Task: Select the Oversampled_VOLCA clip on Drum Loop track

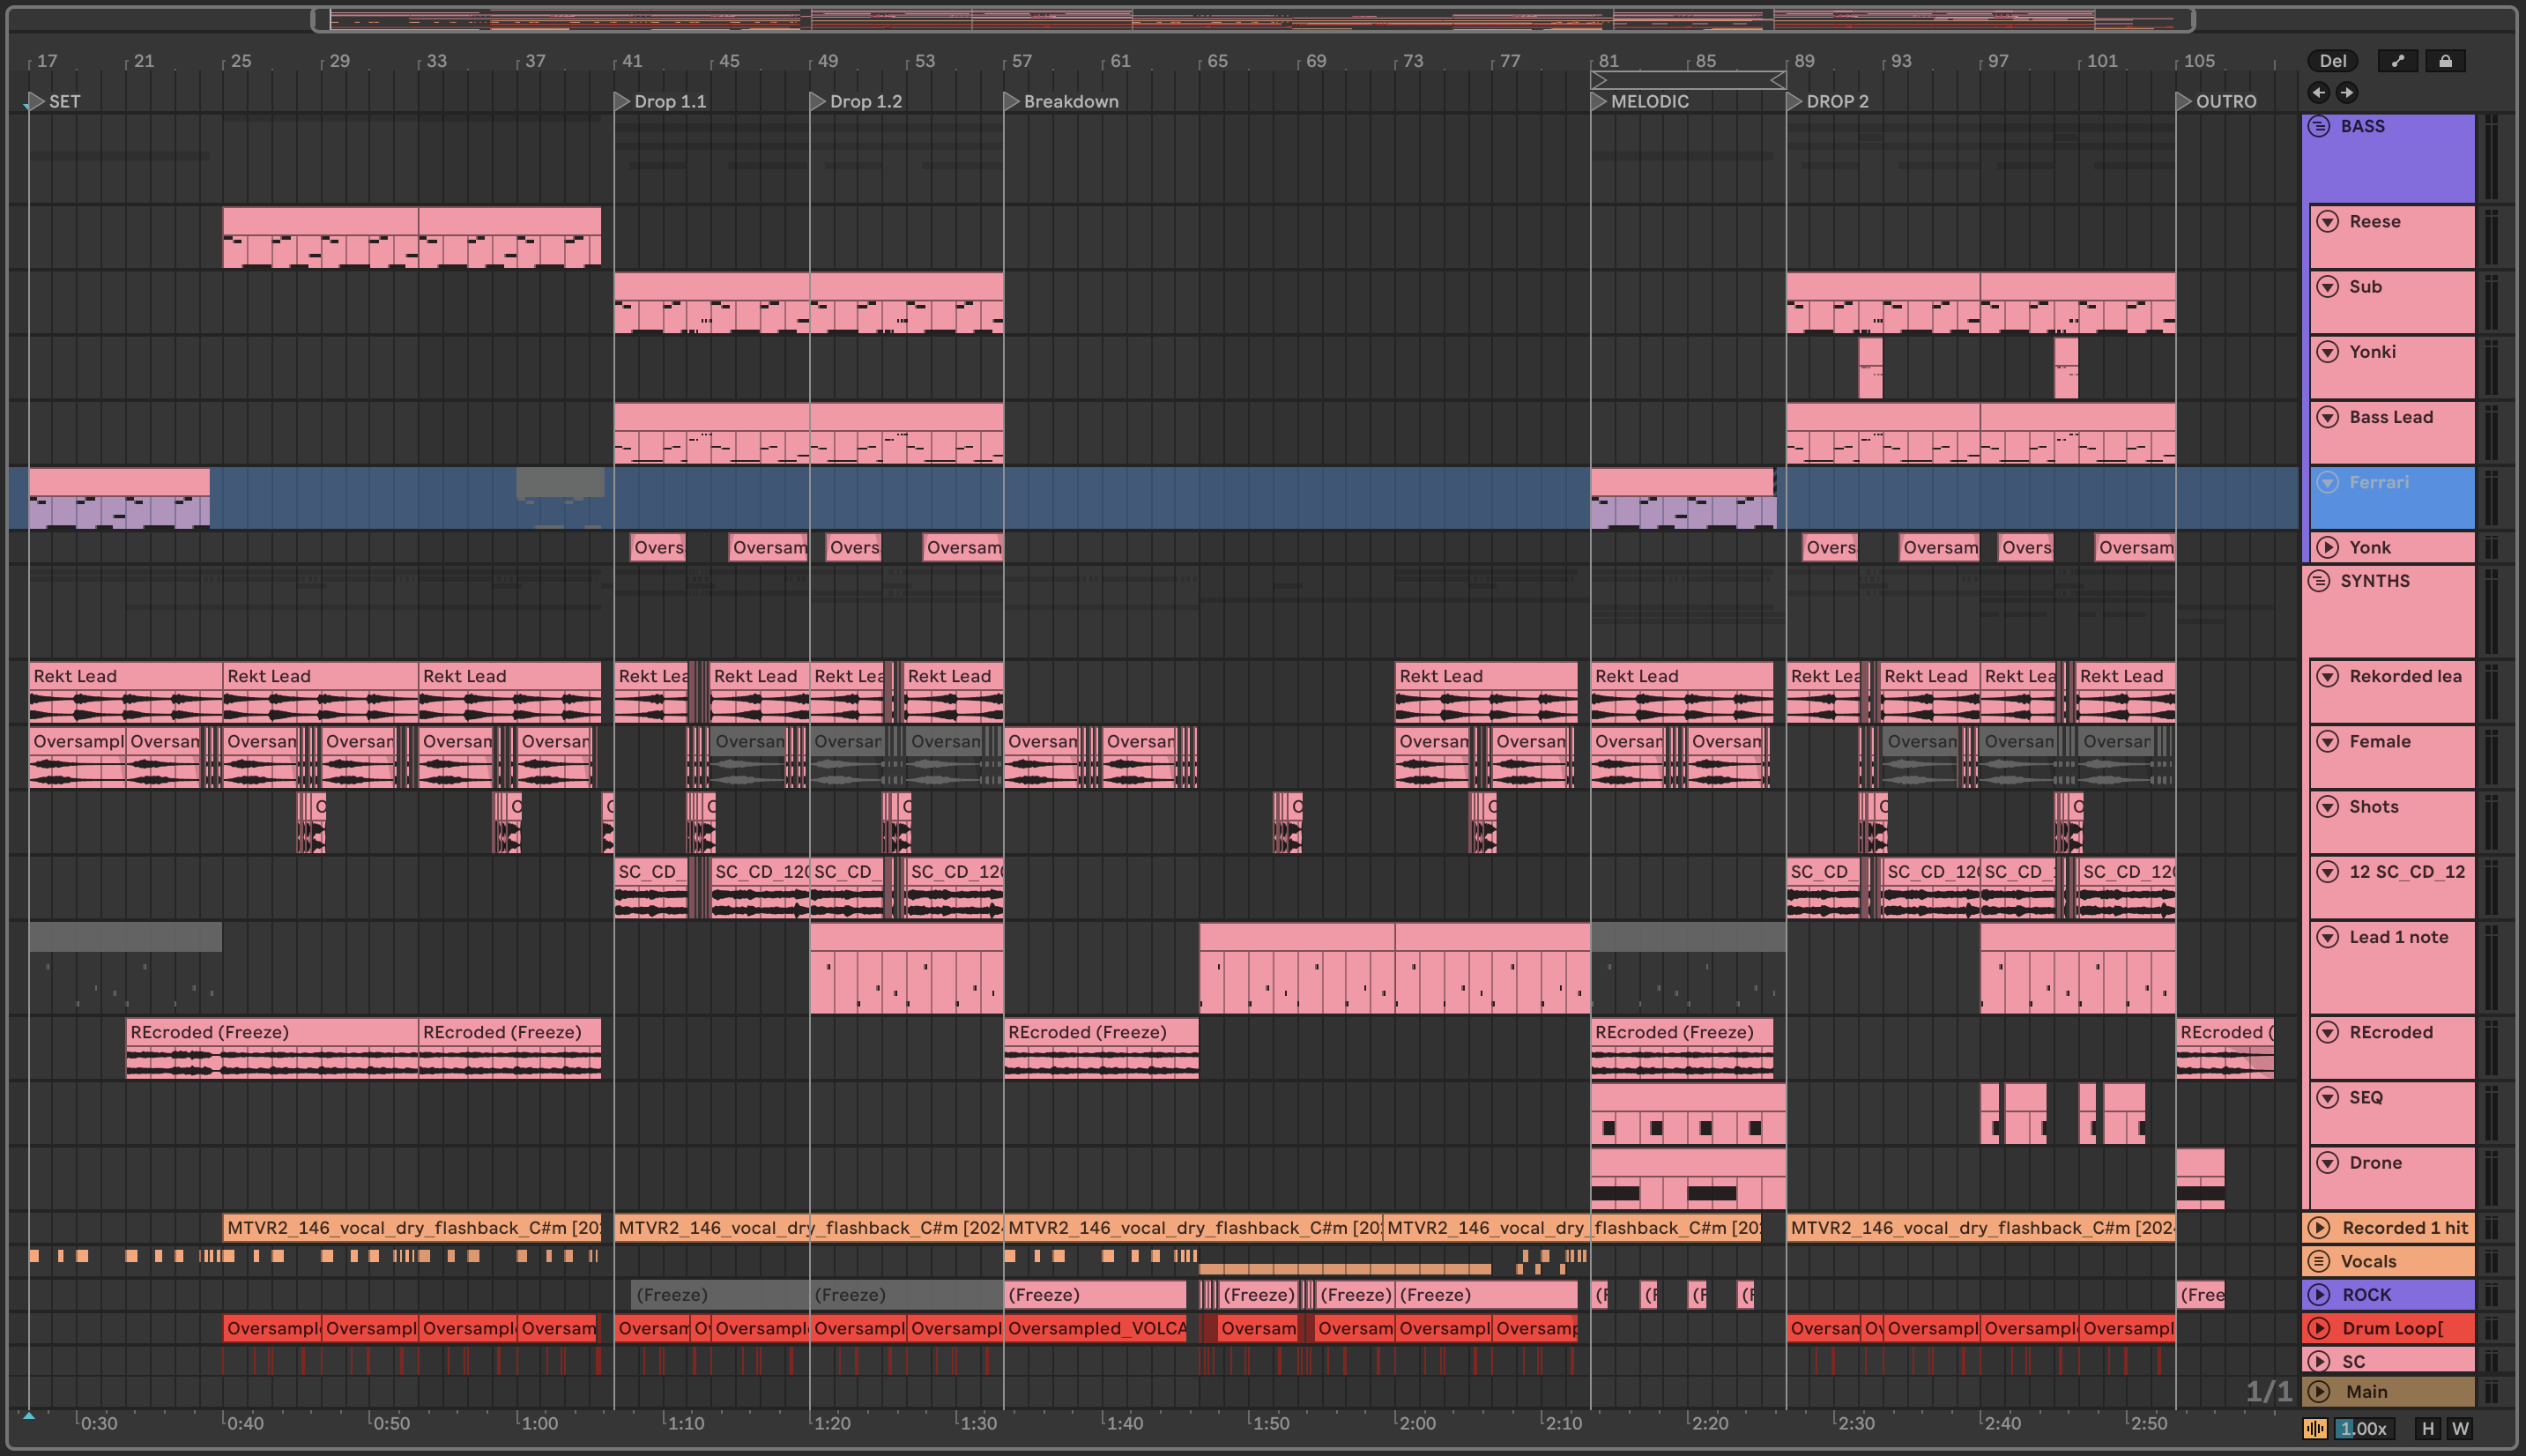Action: pyautogui.click(x=1095, y=1328)
